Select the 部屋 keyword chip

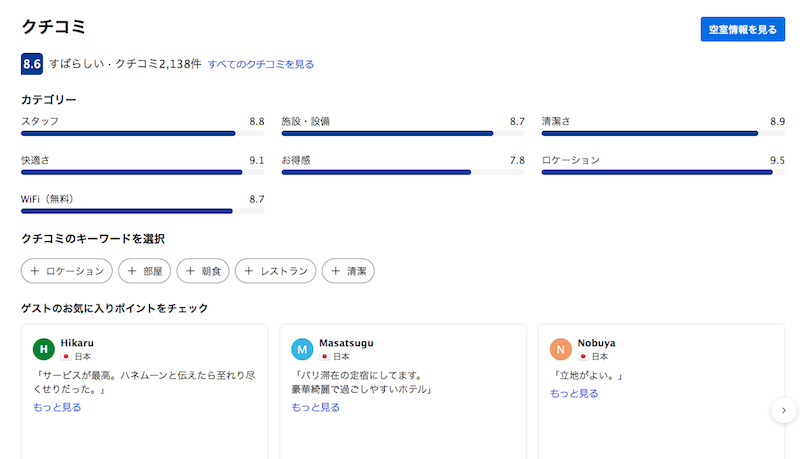[144, 271]
